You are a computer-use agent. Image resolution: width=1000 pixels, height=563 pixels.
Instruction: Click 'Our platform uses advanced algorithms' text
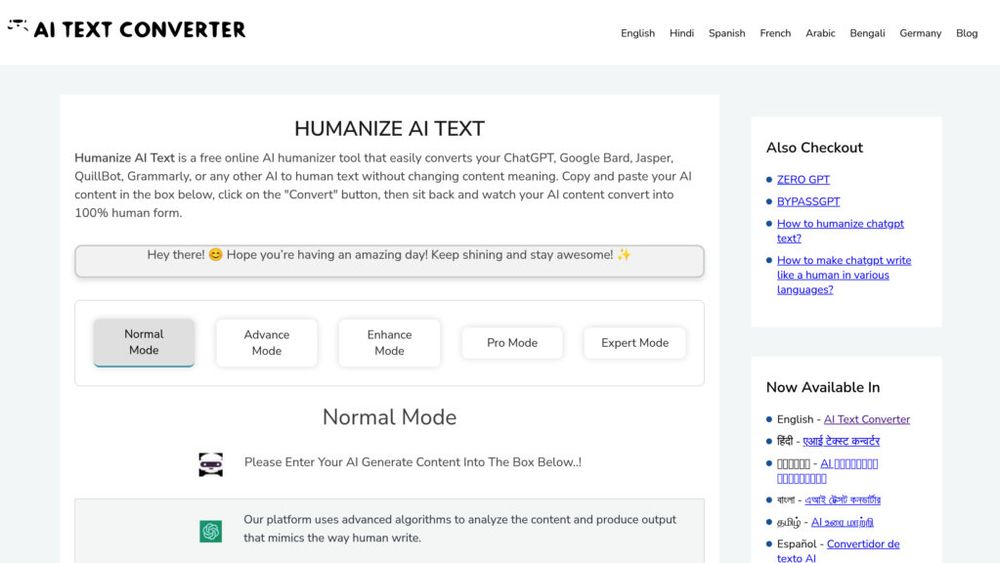click(x=459, y=529)
